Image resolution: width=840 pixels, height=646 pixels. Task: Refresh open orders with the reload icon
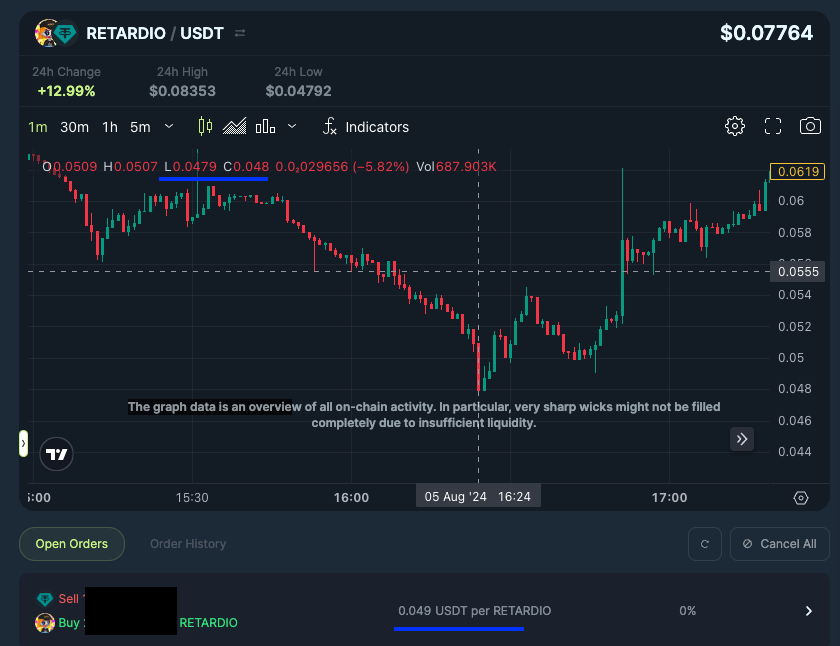click(x=705, y=544)
